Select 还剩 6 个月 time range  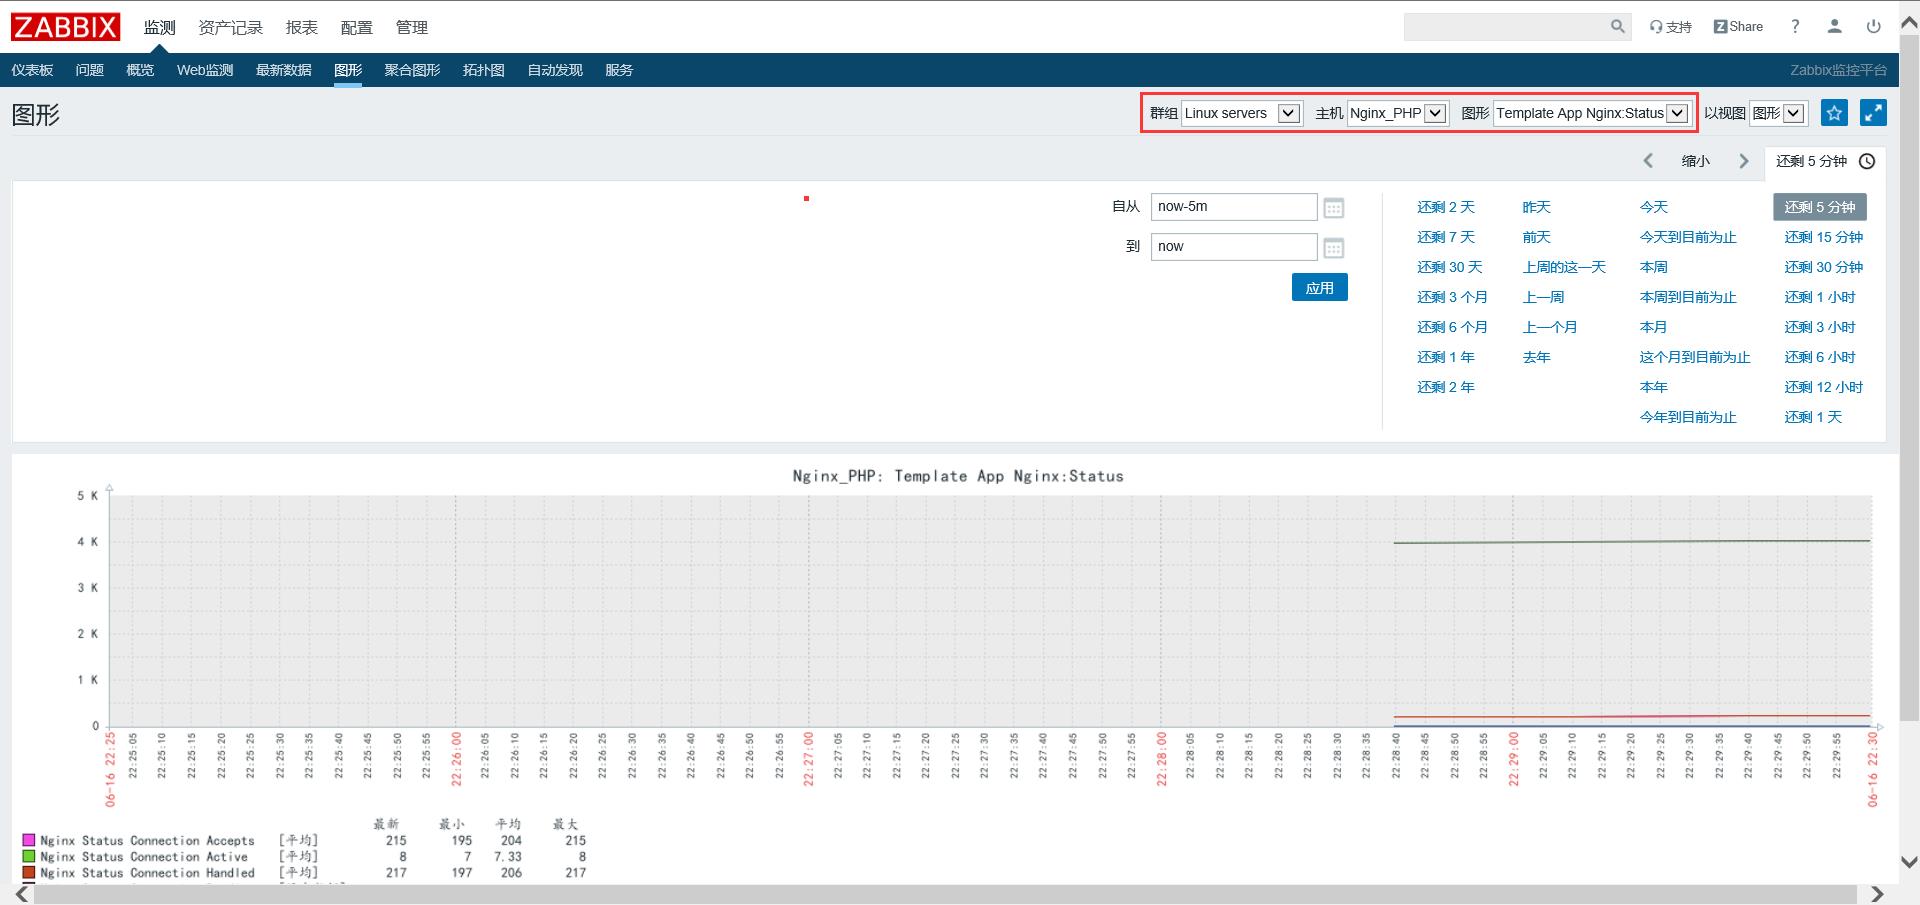point(1452,327)
